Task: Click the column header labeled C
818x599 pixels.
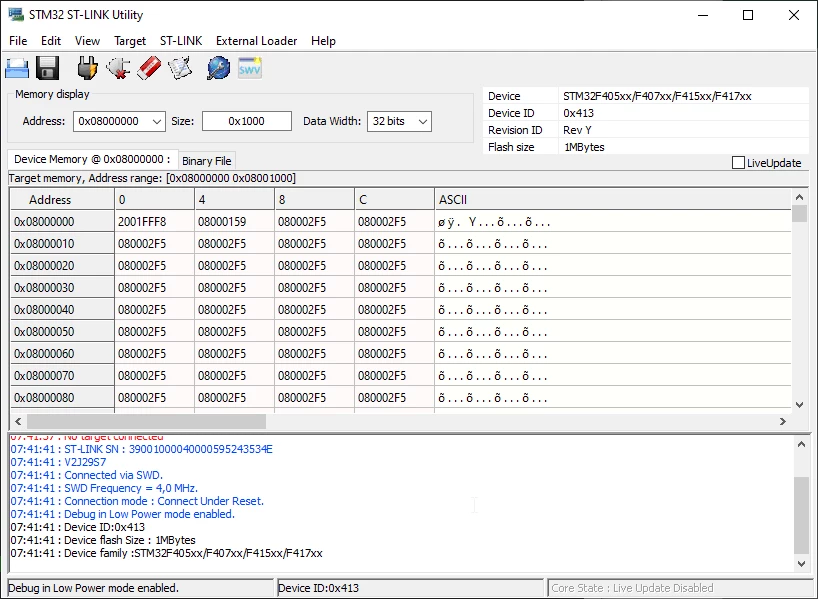Action: pos(394,200)
